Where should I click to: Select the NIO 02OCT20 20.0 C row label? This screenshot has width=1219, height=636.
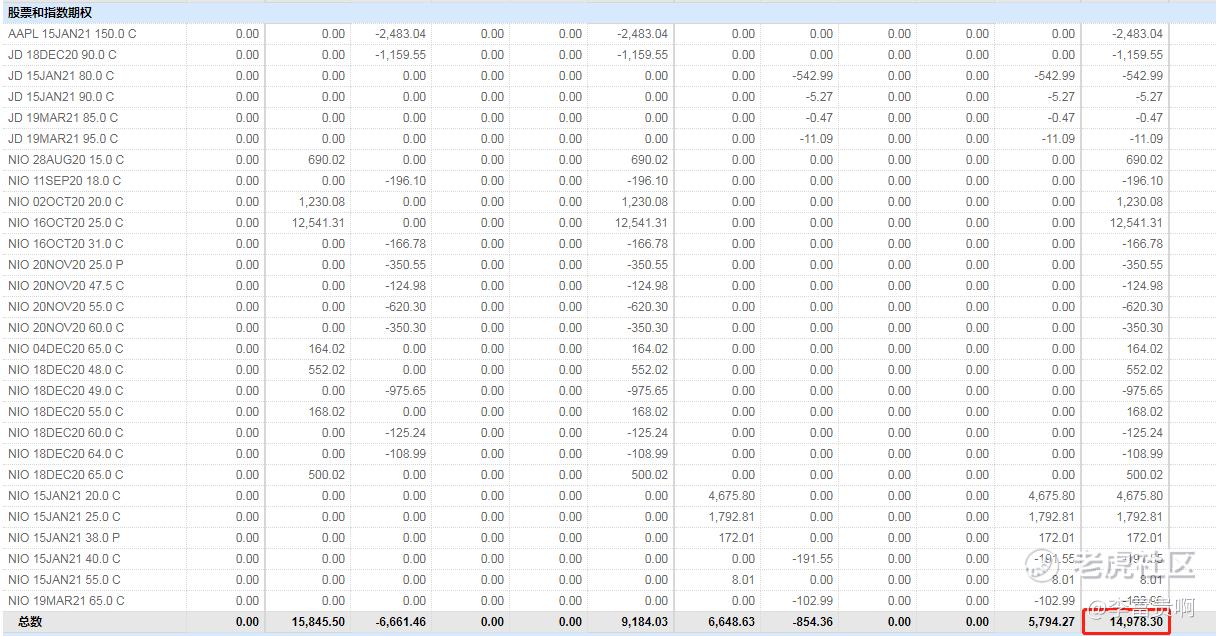(x=66, y=202)
